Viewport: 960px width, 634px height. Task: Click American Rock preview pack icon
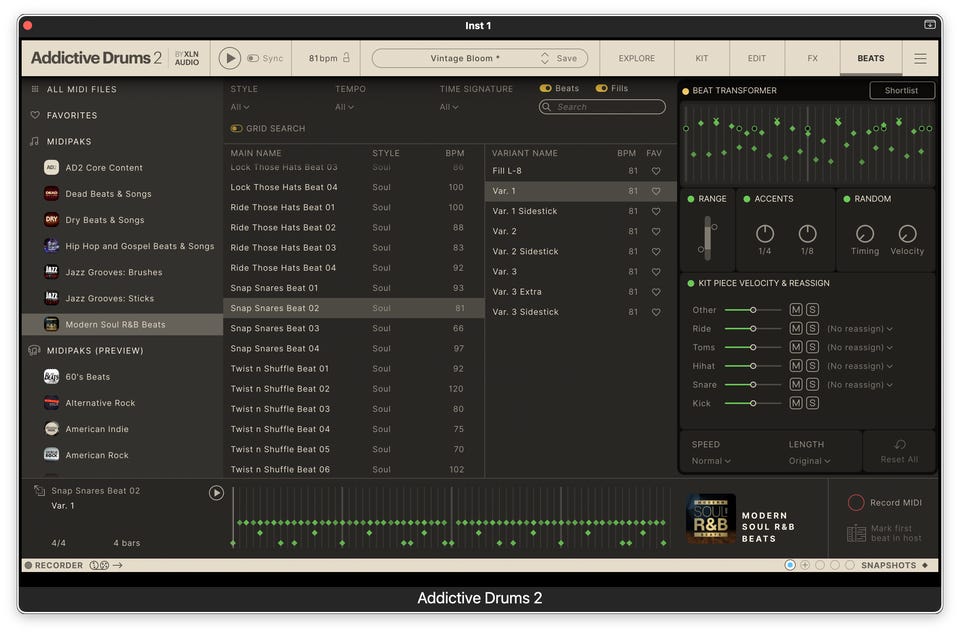pyautogui.click(x=51, y=455)
